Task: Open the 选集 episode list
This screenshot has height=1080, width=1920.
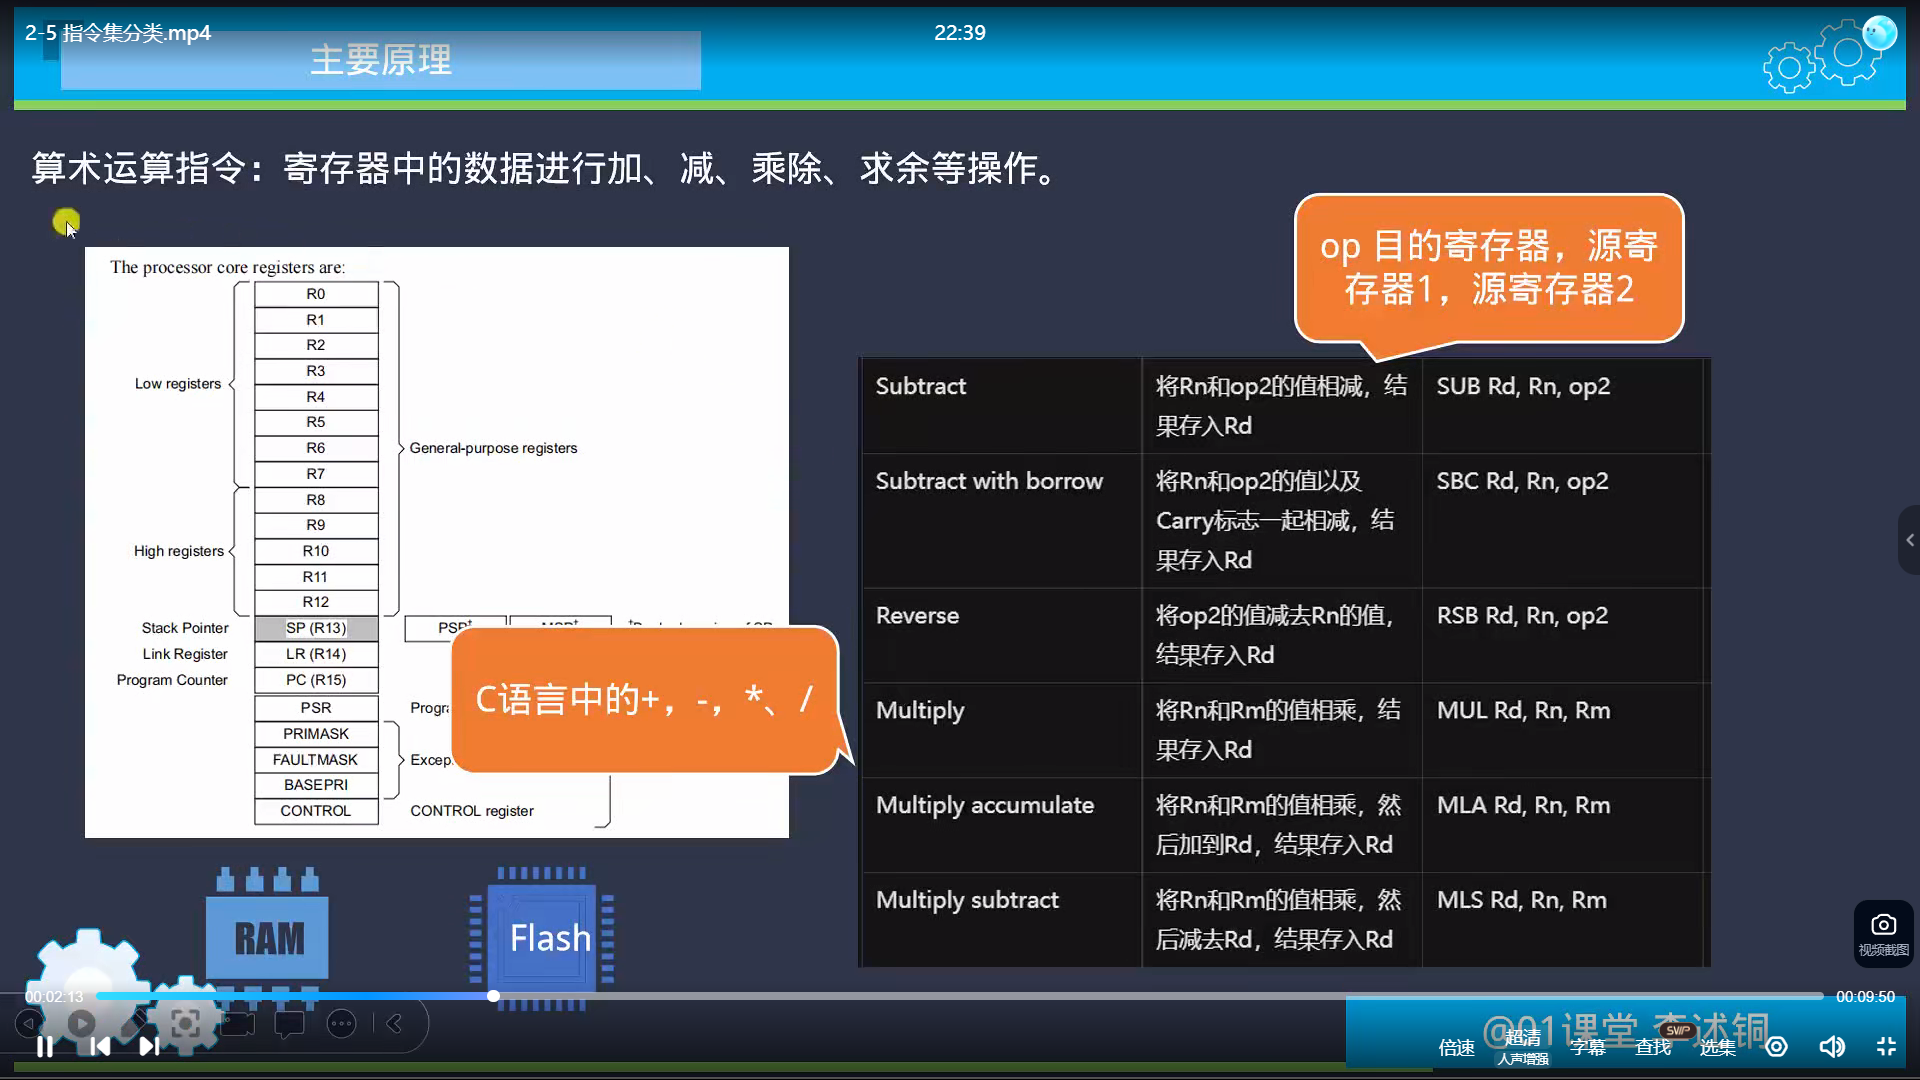Action: tap(1717, 1047)
